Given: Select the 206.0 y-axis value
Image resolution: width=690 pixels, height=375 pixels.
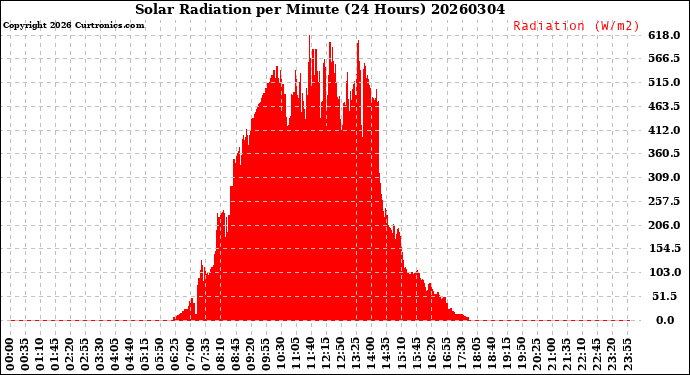Looking at the screenshot, I should click(664, 225).
